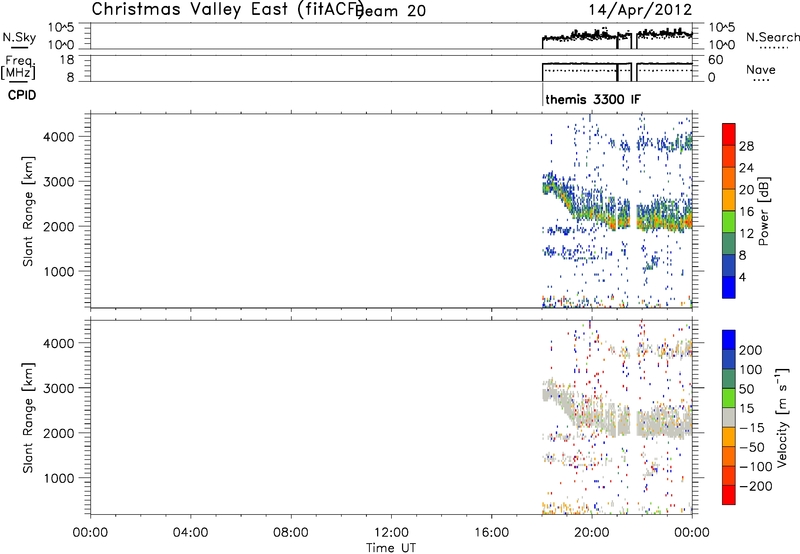Click the 'Freq. [MHz]' axis label

(x=18, y=67)
